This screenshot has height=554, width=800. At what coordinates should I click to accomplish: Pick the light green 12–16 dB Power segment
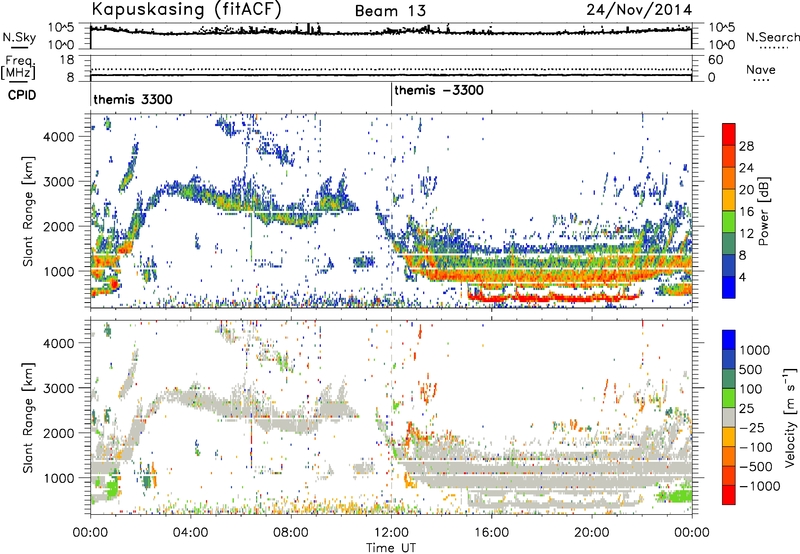729,221
